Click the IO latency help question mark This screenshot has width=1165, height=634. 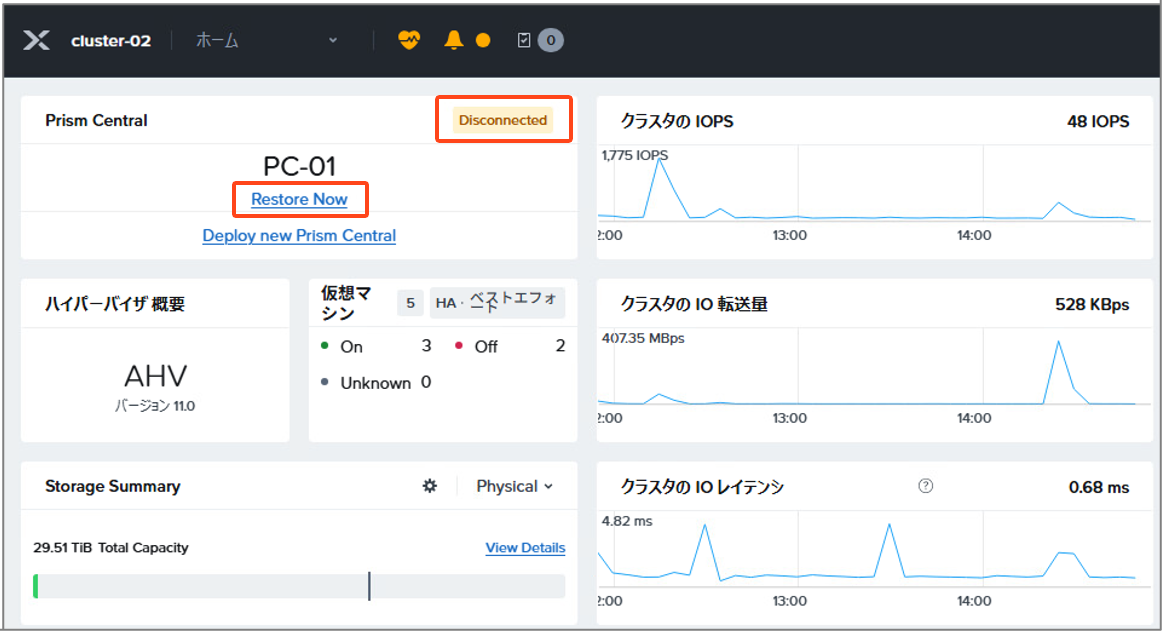point(925,486)
